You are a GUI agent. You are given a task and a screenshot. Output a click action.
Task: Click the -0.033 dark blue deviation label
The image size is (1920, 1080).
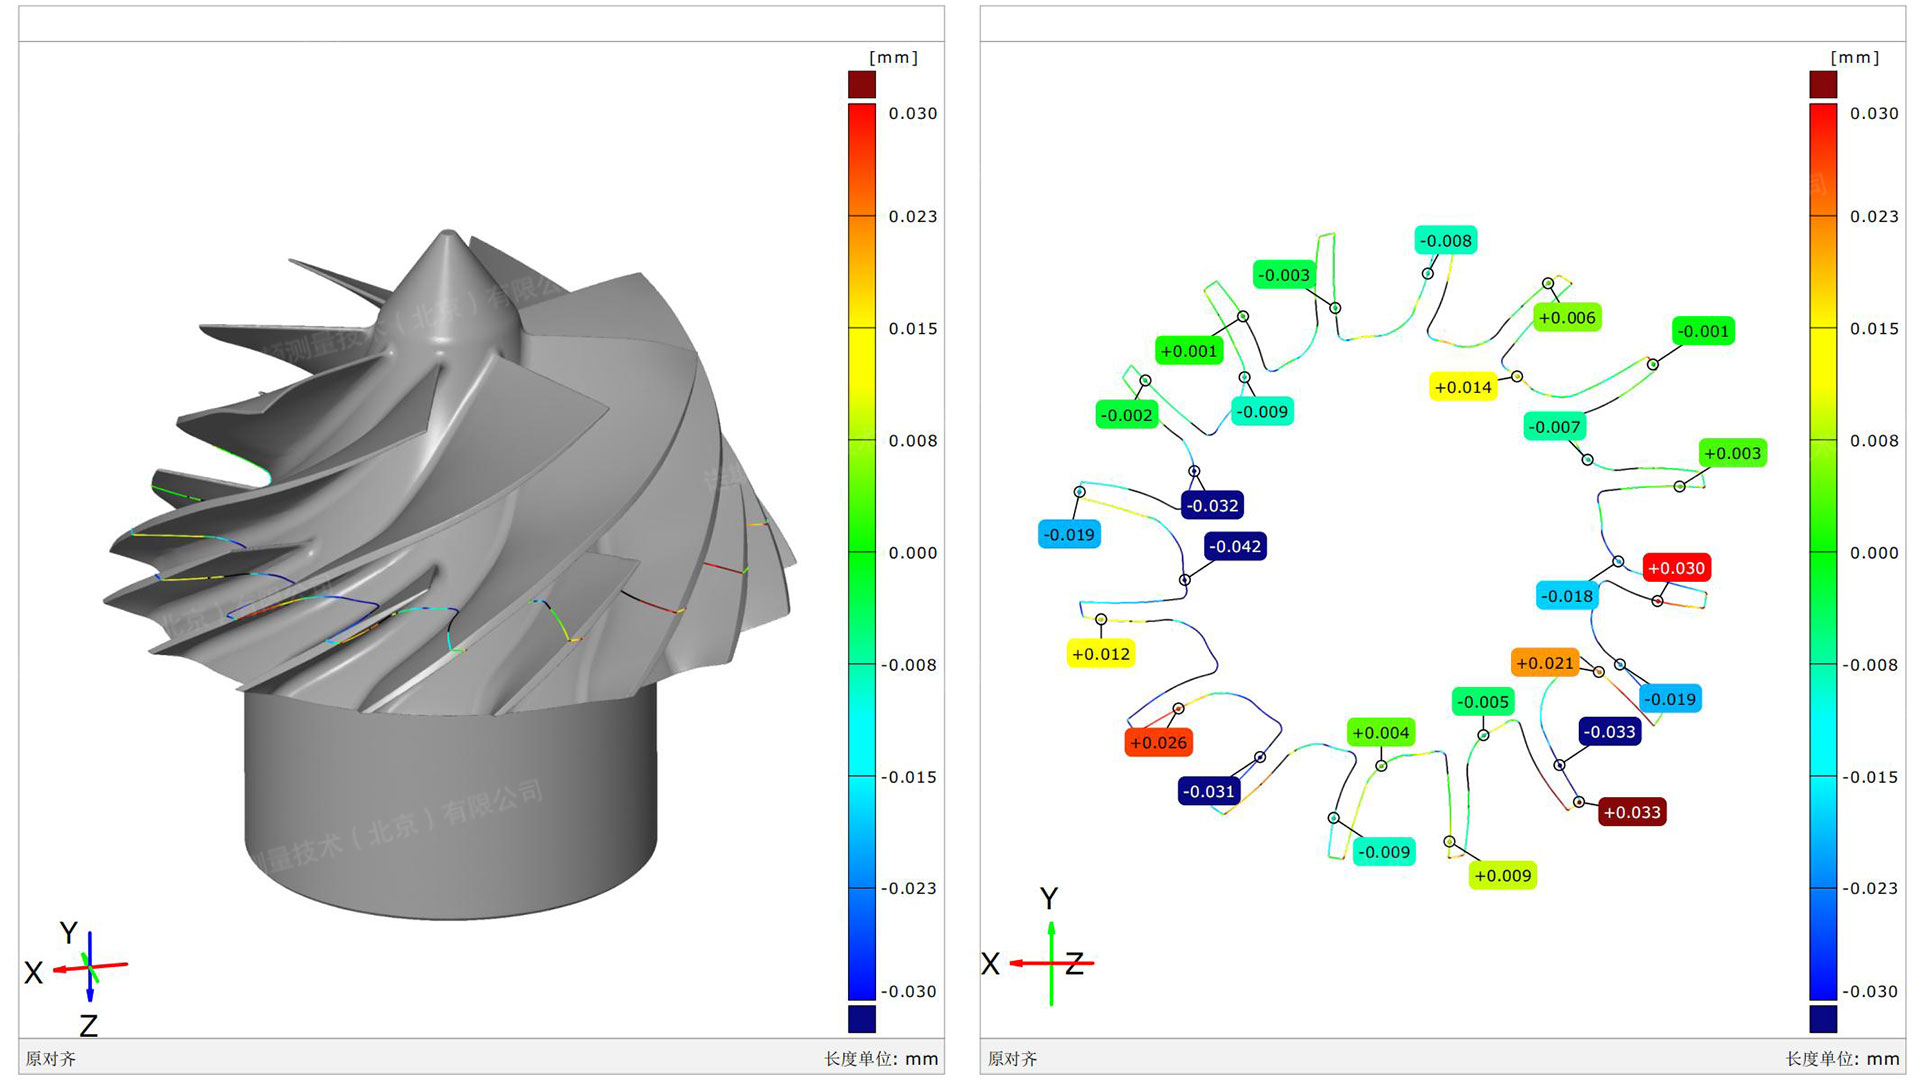1609,732
